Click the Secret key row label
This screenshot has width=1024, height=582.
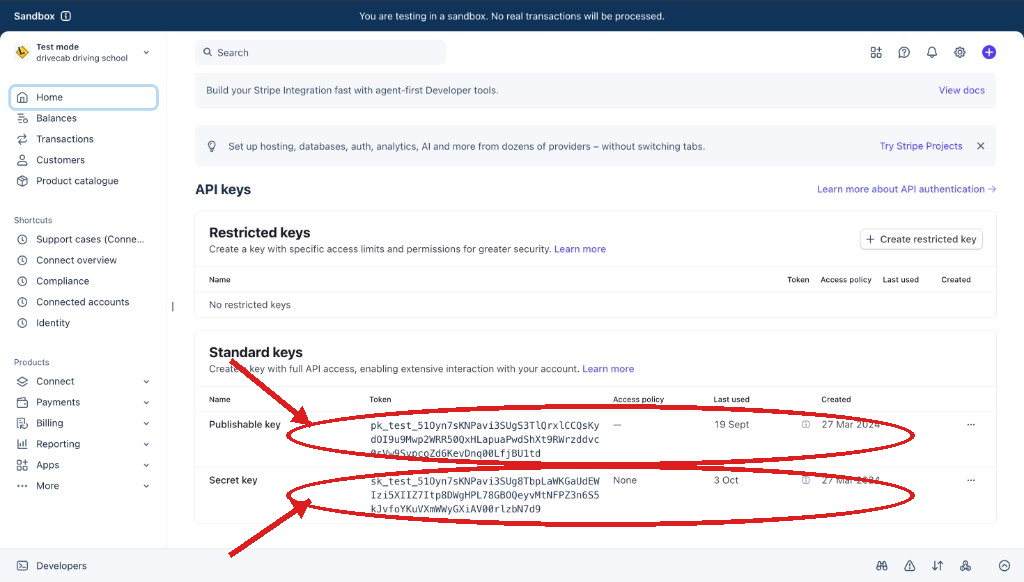click(233, 480)
